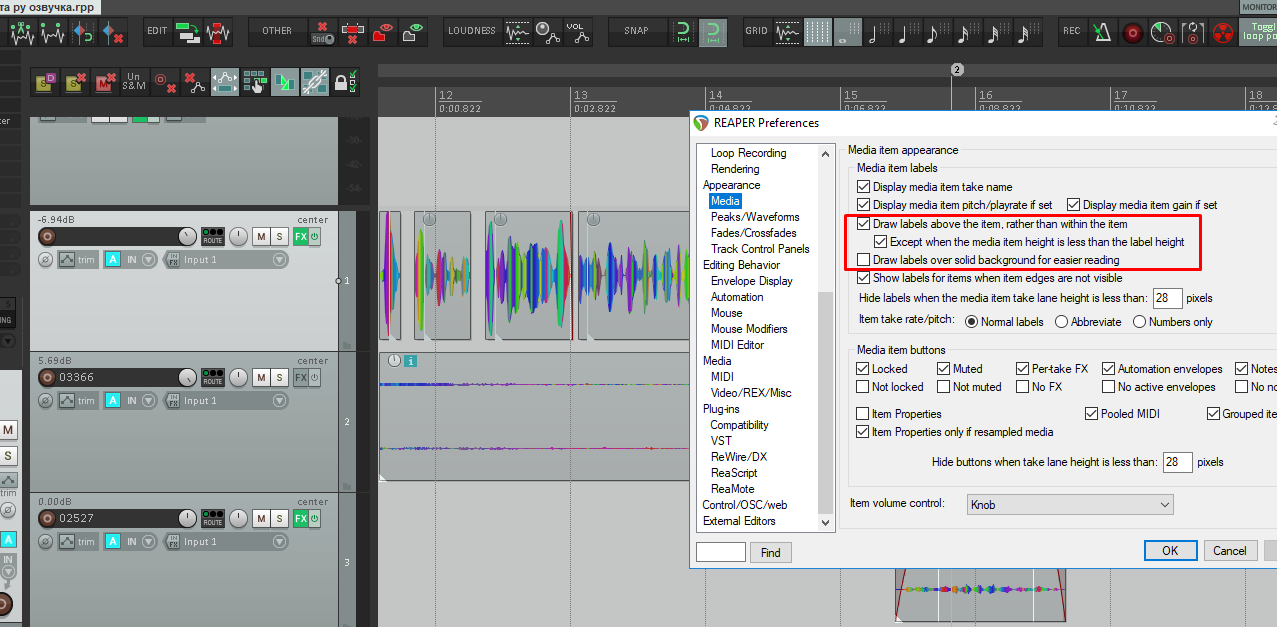Open MIDI Editor preferences page
Viewport: 1277px width, 627px height.
click(x=737, y=345)
